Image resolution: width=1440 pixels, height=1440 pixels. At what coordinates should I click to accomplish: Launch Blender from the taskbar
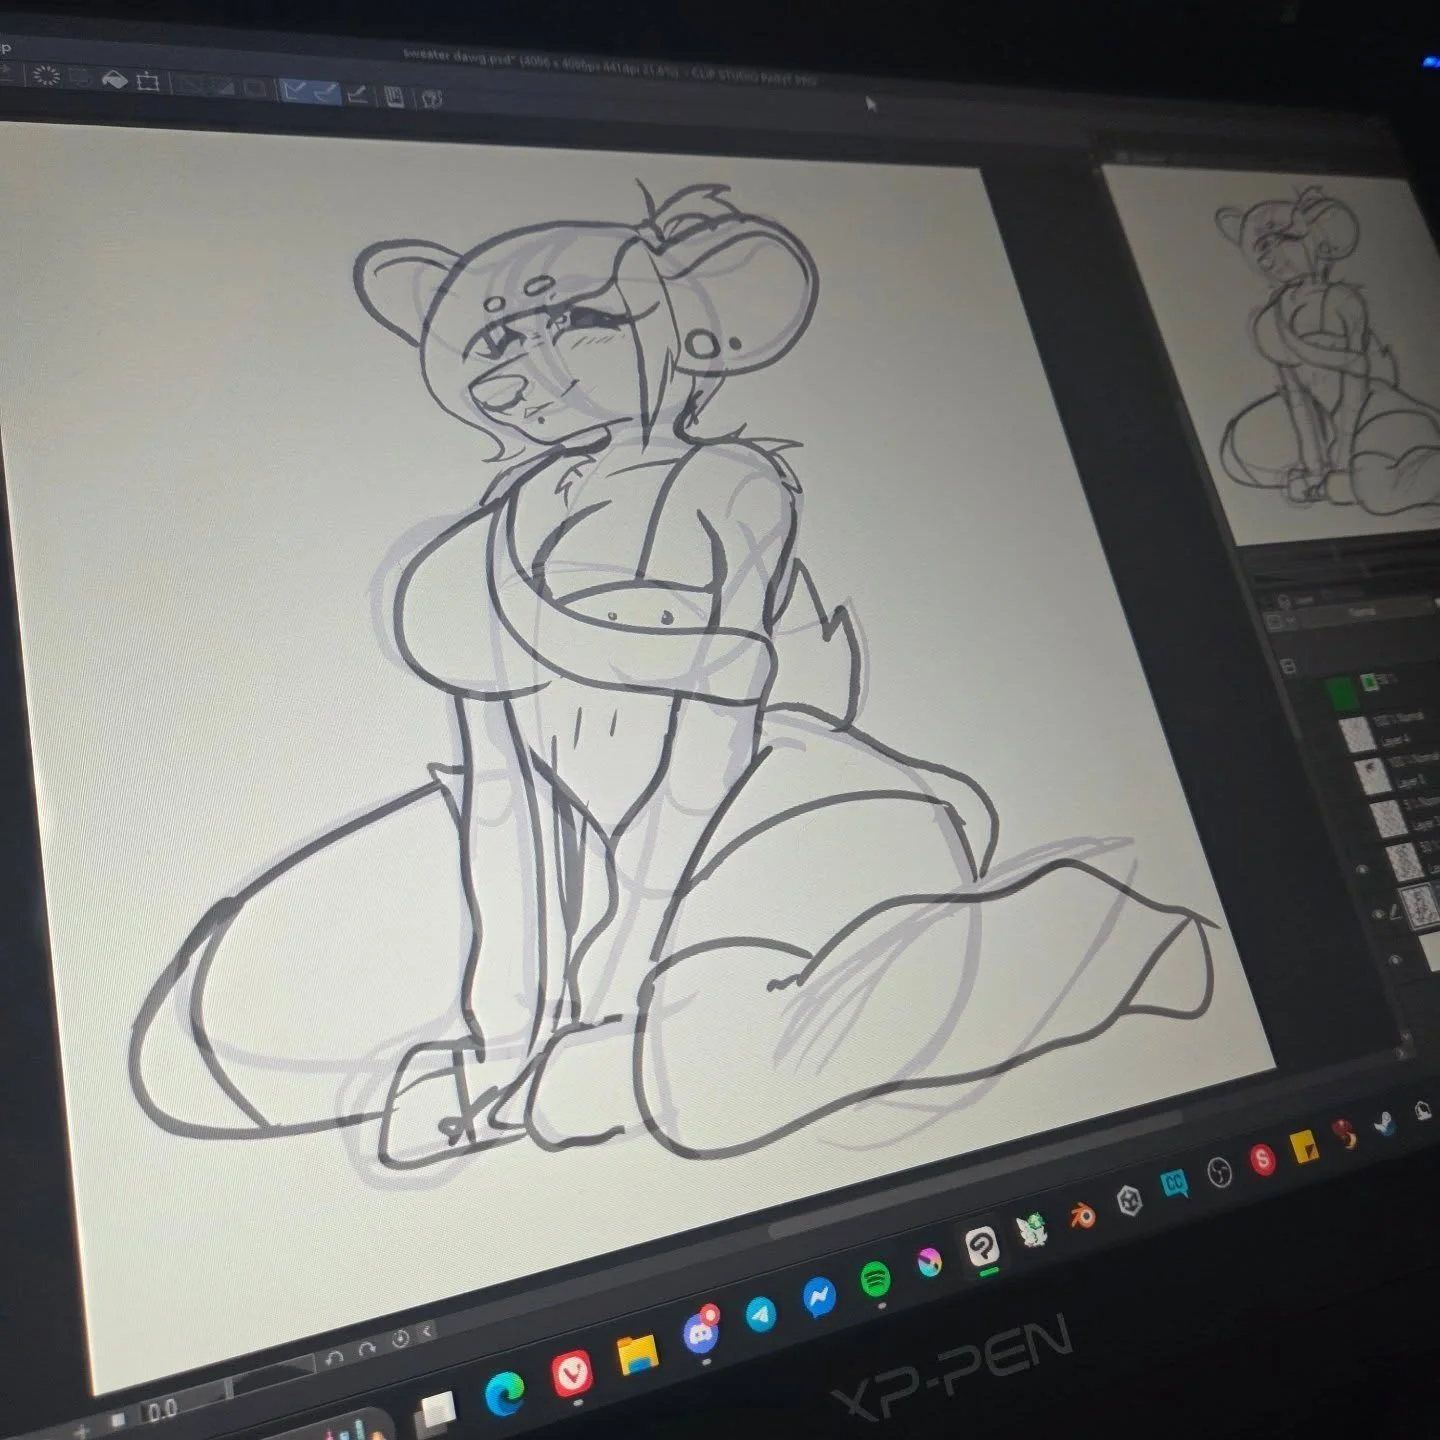click(1082, 1216)
